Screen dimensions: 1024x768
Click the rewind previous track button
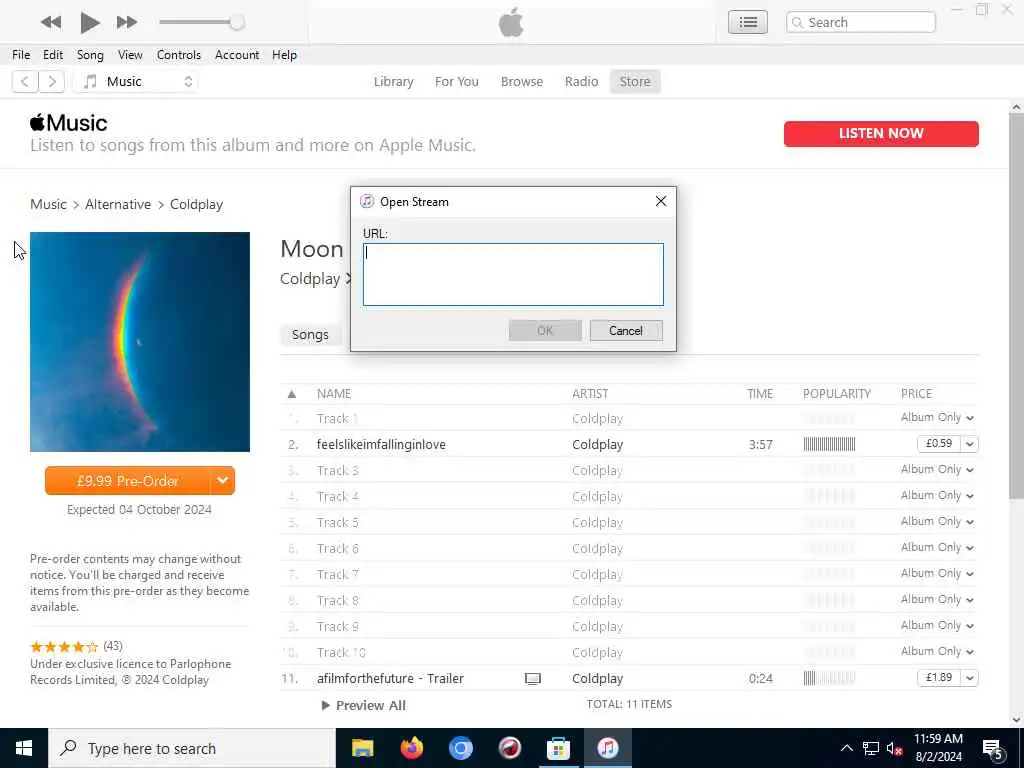[x=51, y=22]
